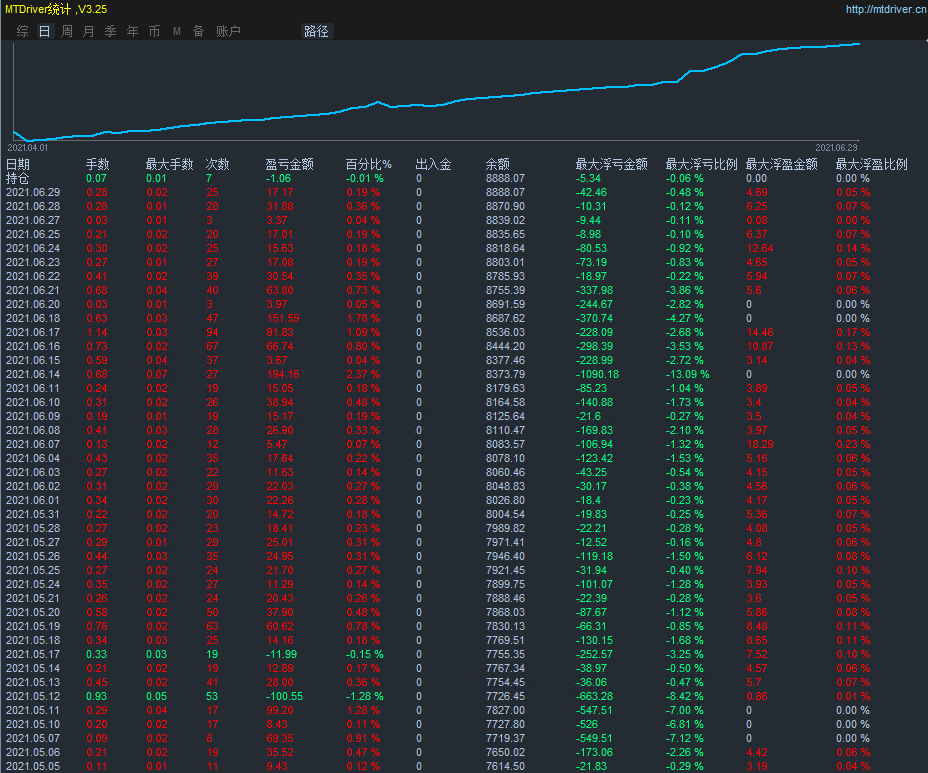The width and height of the screenshot is (928, 773).
Task: Click the 盈亏金额 column header
Action: coord(289,164)
